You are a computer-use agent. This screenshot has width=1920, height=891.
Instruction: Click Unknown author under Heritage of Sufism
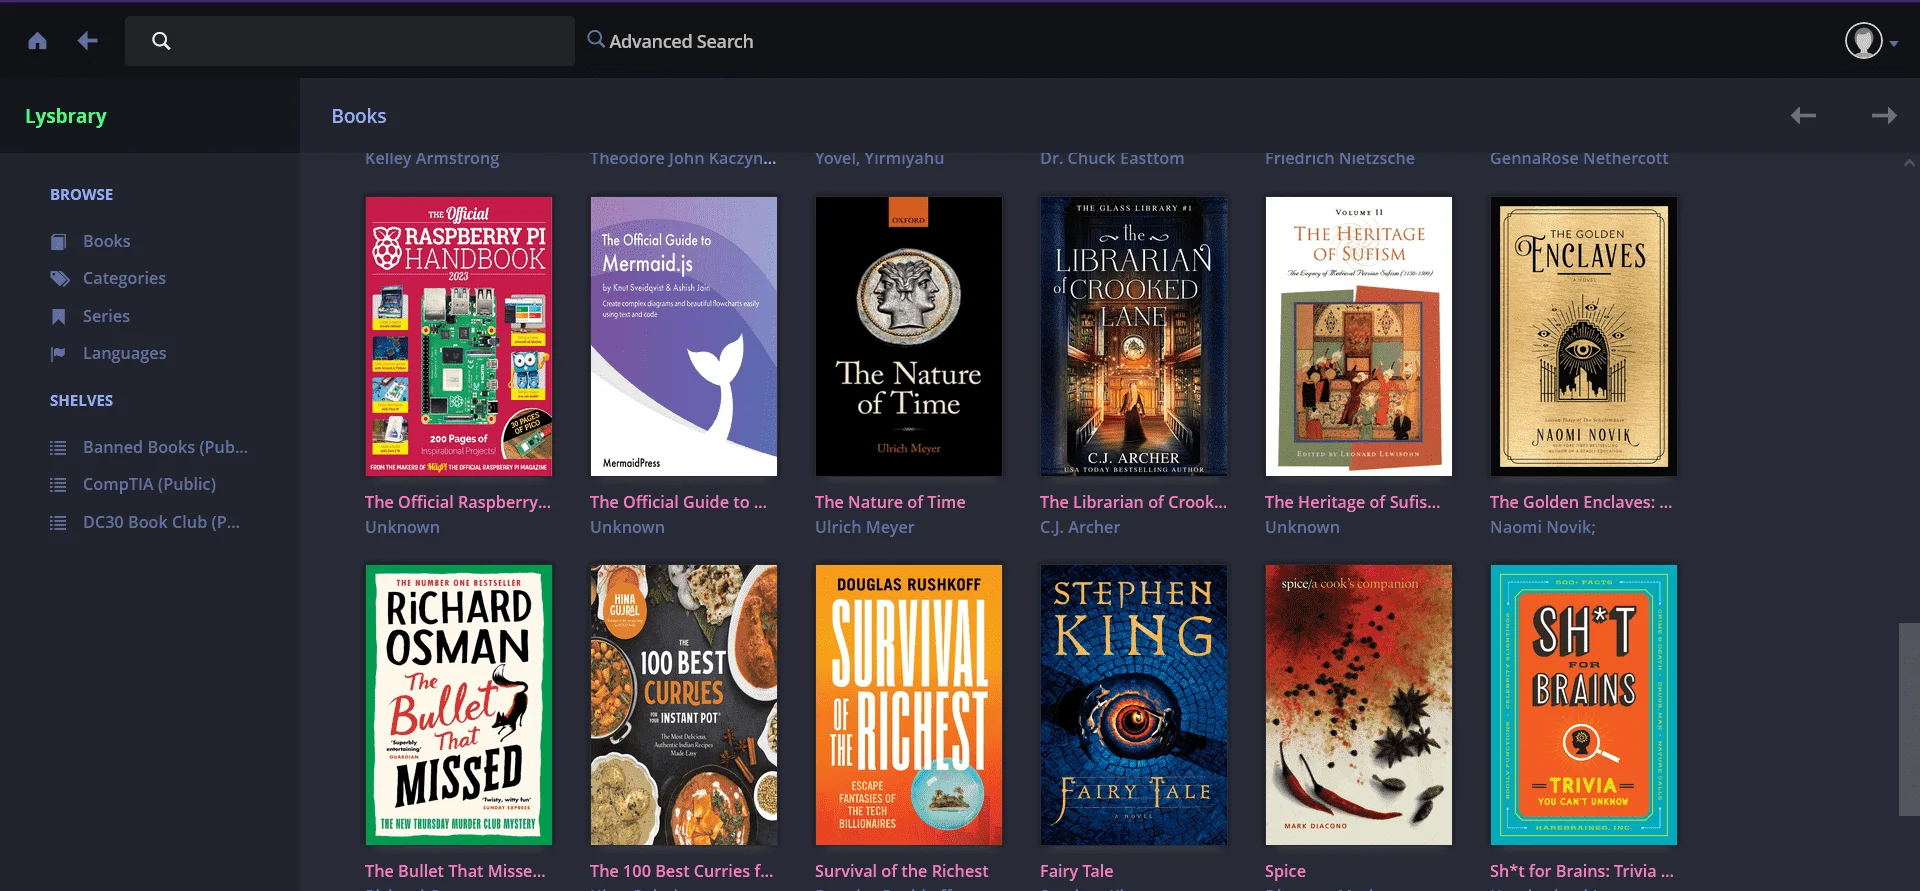click(1302, 527)
